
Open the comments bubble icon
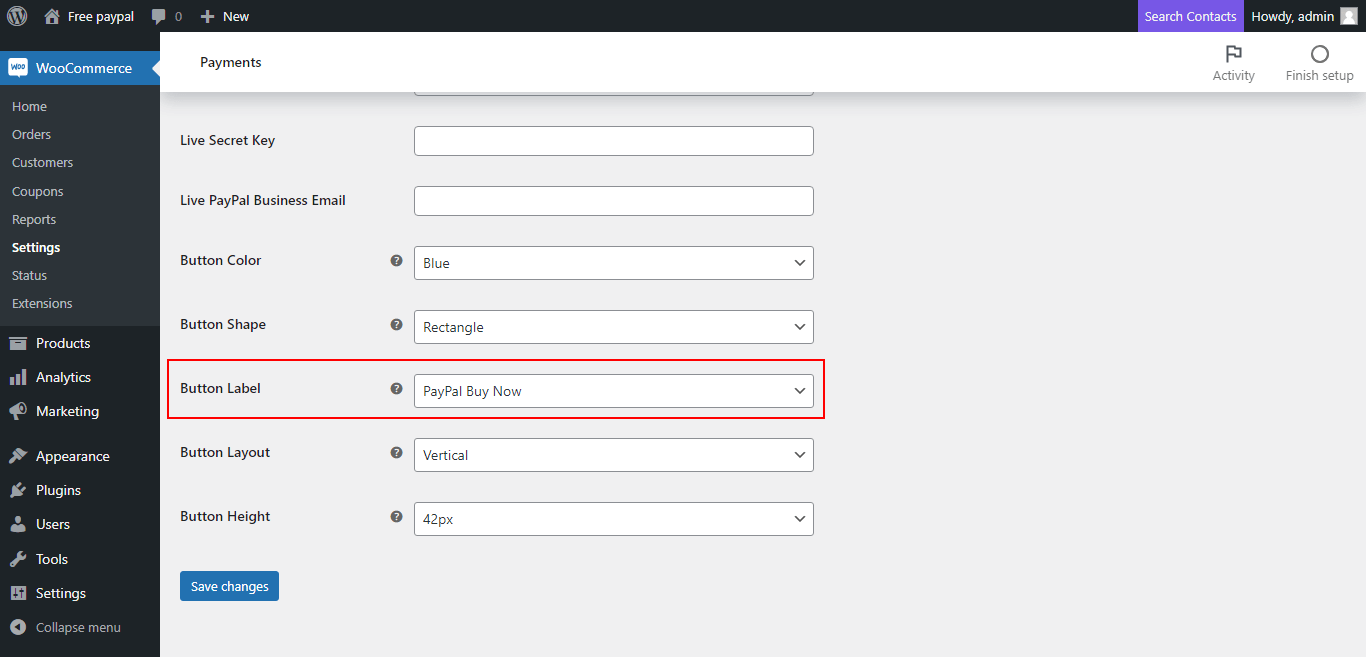click(x=158, y=16)
